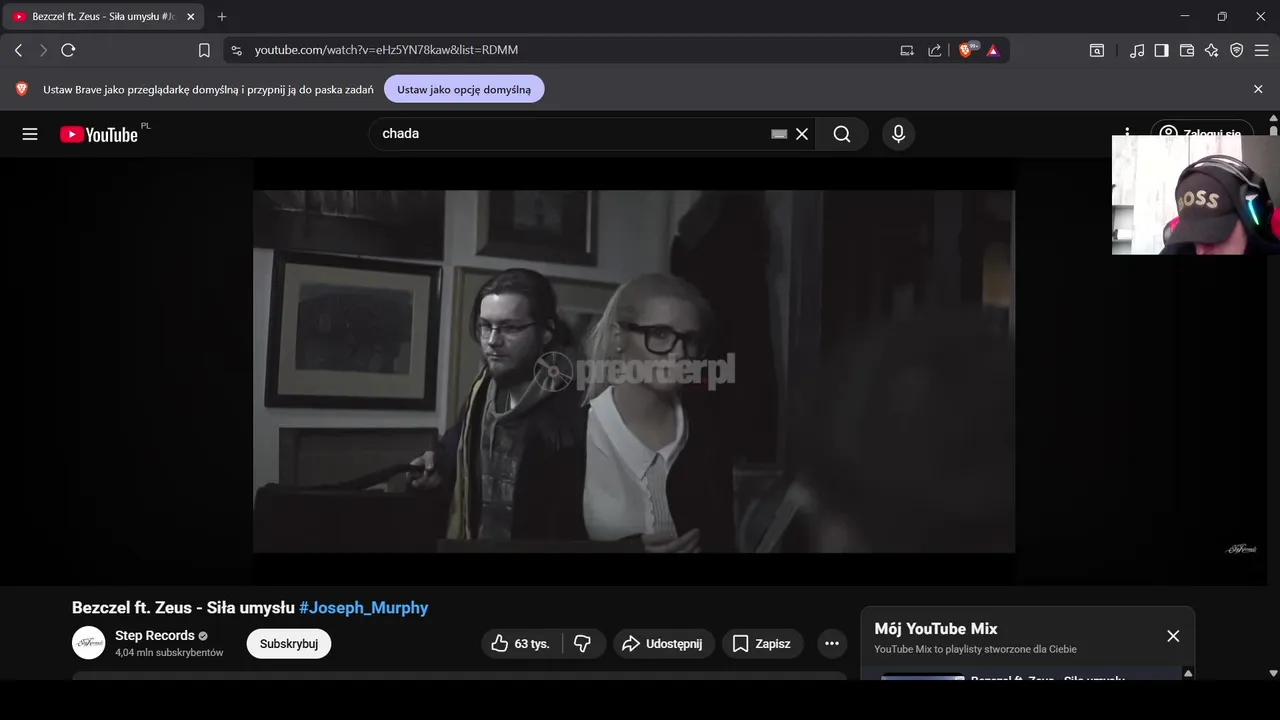Click the video title Bezczel ft. Zeus - Siła umysłu
Screen dimensions: 1280x720
click(183, 608)
